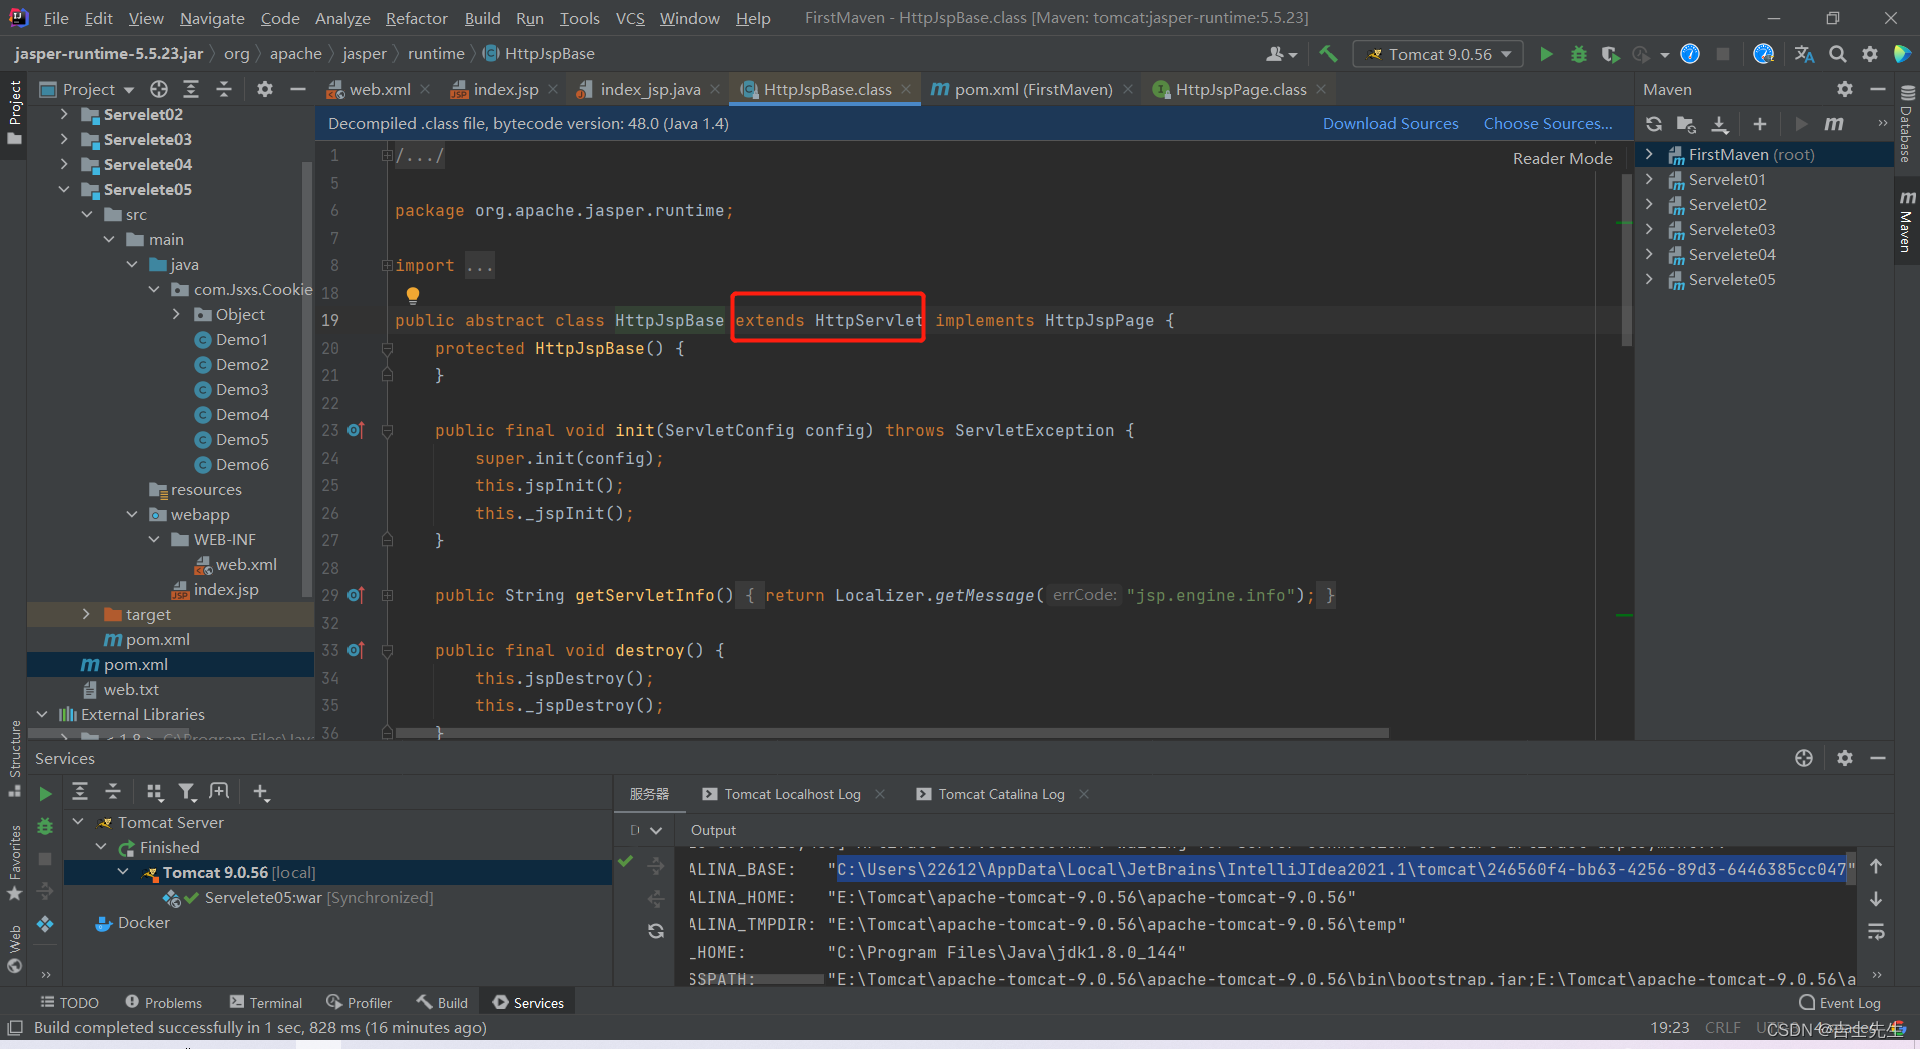Click the Download Sources link

pyautogui.click(x=1390, y=123)
